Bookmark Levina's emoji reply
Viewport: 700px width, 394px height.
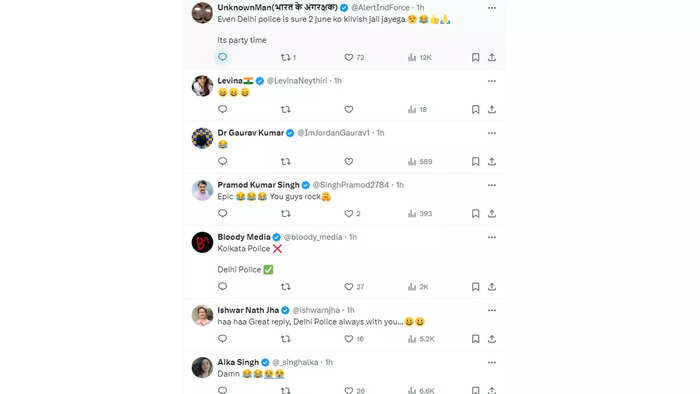(475, 109)
